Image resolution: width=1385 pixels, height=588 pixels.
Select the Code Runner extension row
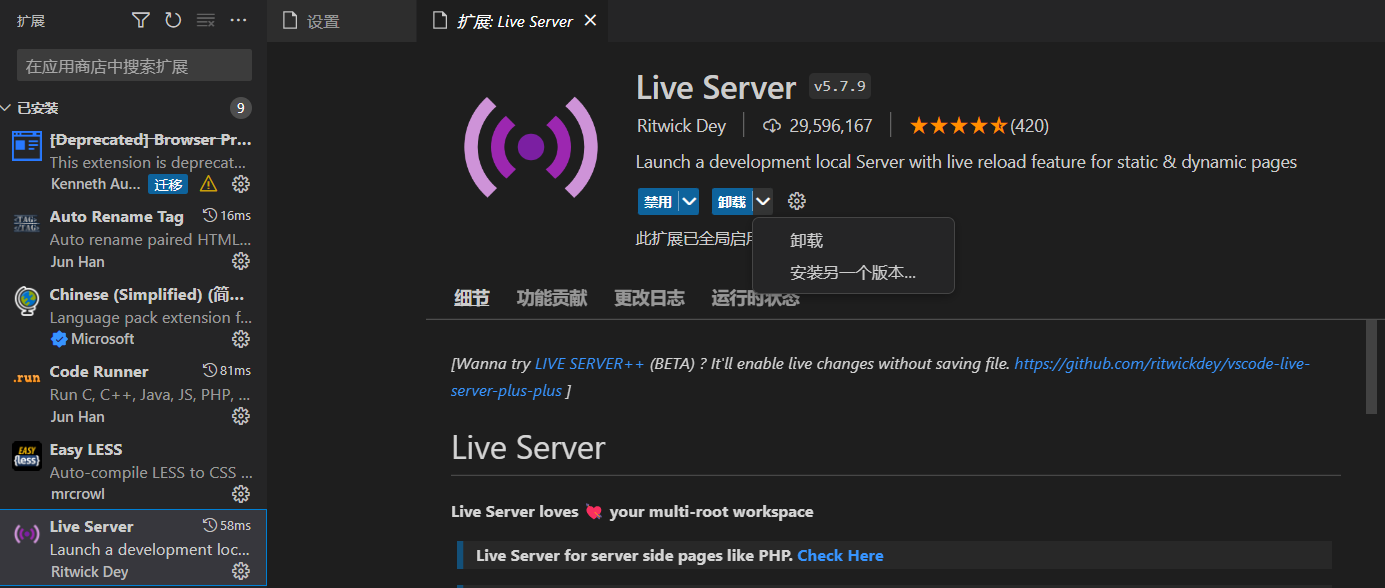(x=133, y=394)
